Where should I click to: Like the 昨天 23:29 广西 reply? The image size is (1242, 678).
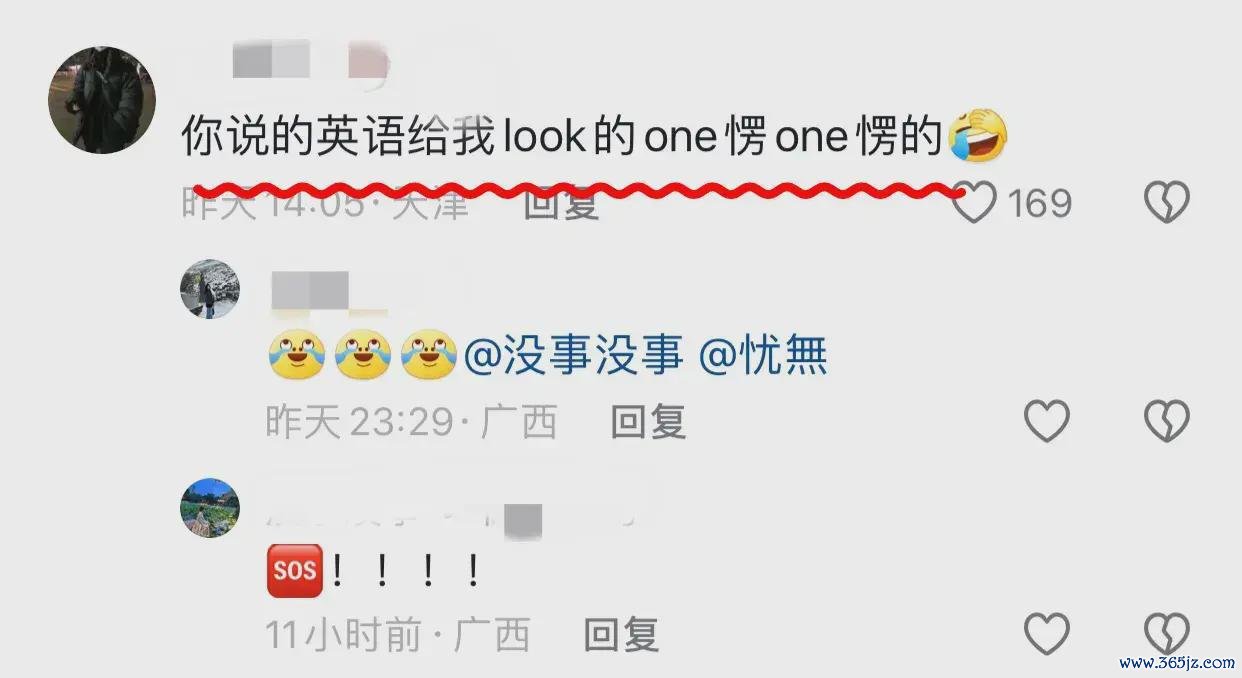point(1047,422)
